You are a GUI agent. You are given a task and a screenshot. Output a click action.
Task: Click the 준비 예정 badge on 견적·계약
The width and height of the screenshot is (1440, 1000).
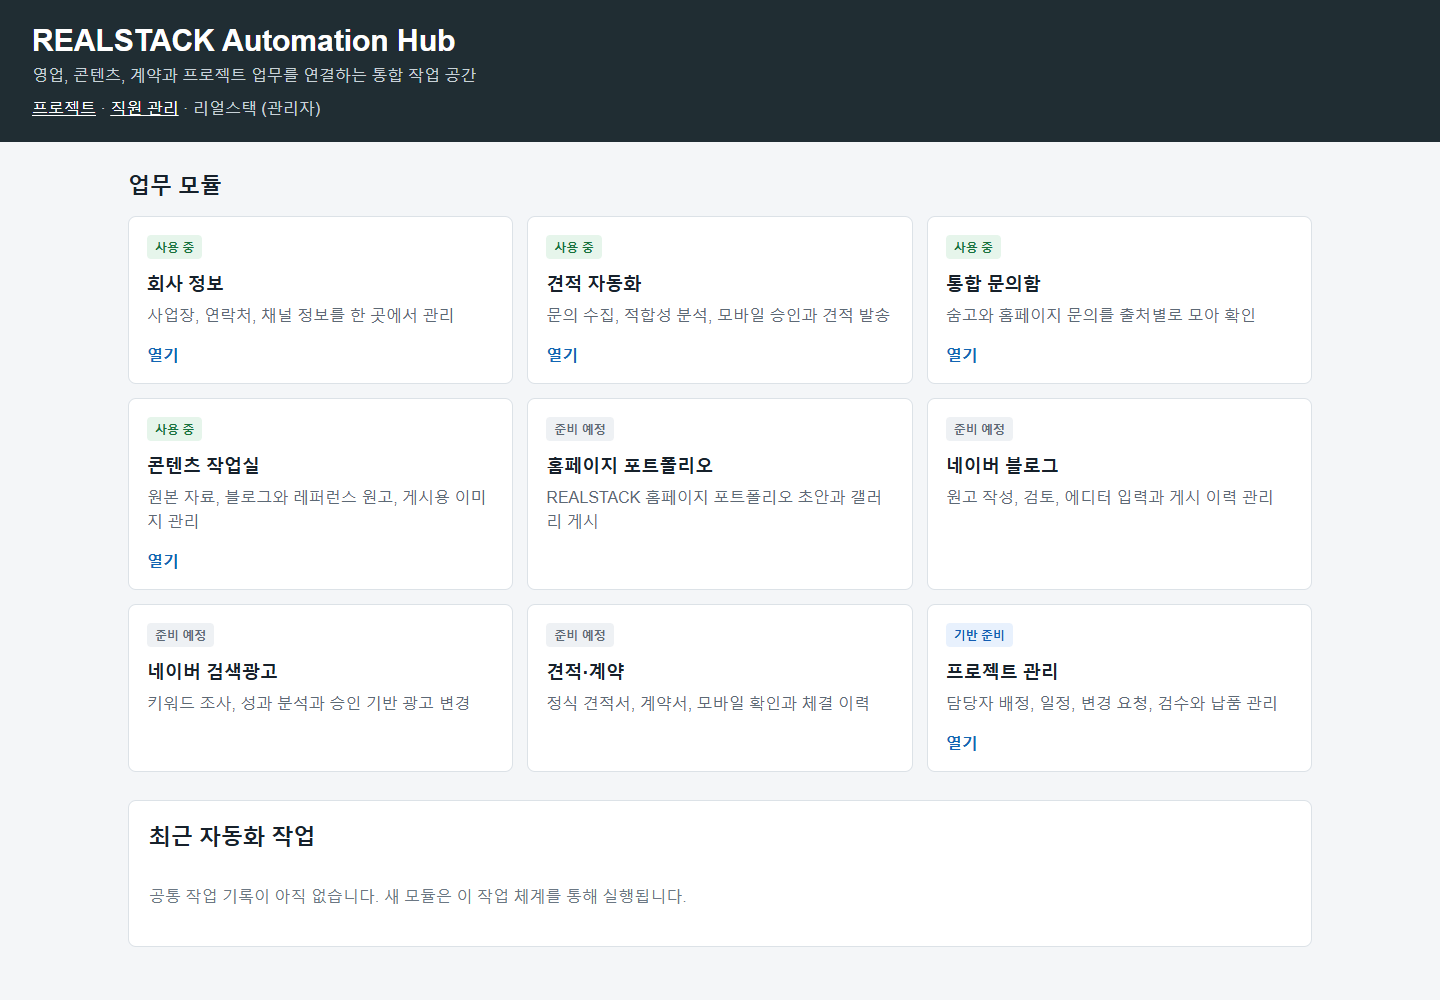580,635
